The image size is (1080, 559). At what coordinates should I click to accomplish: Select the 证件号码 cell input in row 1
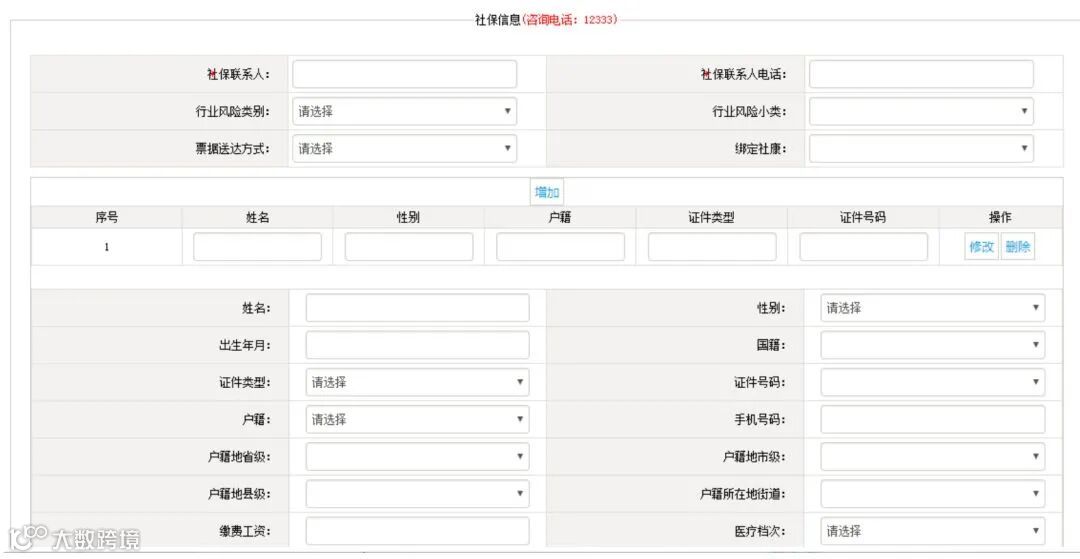tap(864, 247)
